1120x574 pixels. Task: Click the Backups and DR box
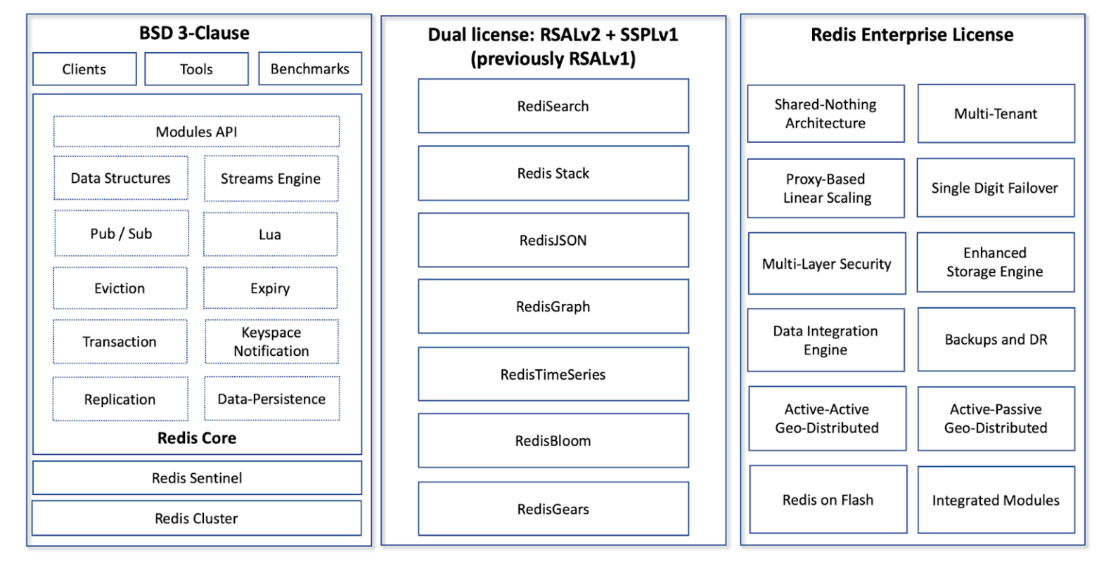996,340
